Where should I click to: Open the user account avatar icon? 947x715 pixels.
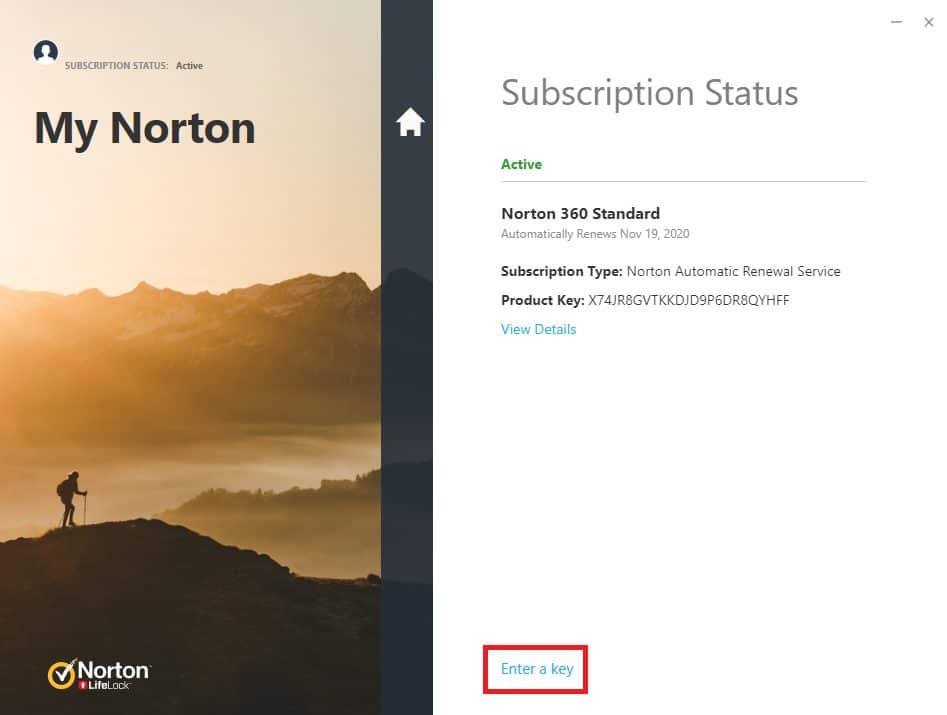pos(46,52)
